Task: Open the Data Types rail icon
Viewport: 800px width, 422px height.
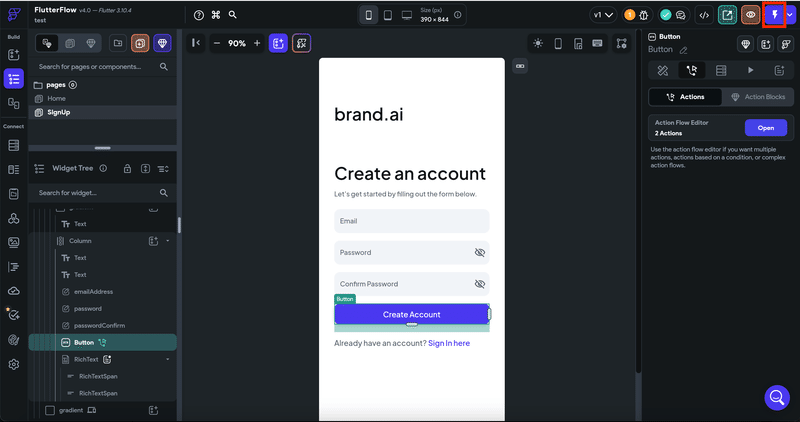Action: tap(14, 169)
